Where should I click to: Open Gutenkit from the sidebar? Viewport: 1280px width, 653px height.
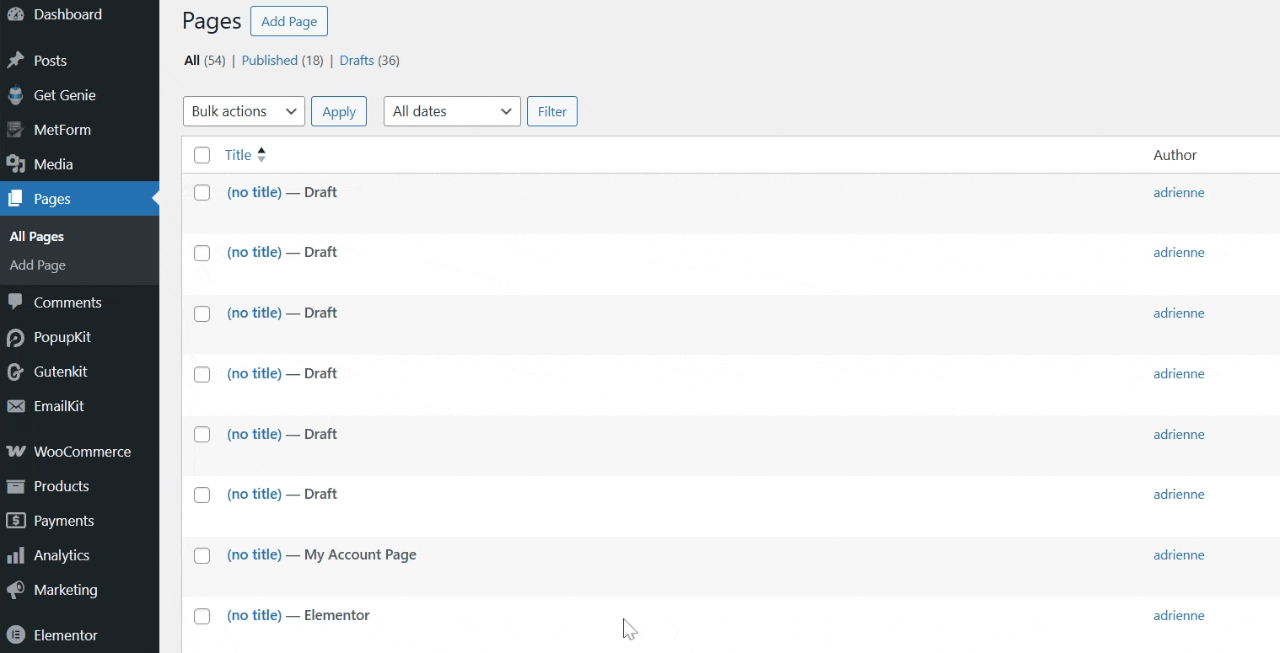click(x=60, y=371)
